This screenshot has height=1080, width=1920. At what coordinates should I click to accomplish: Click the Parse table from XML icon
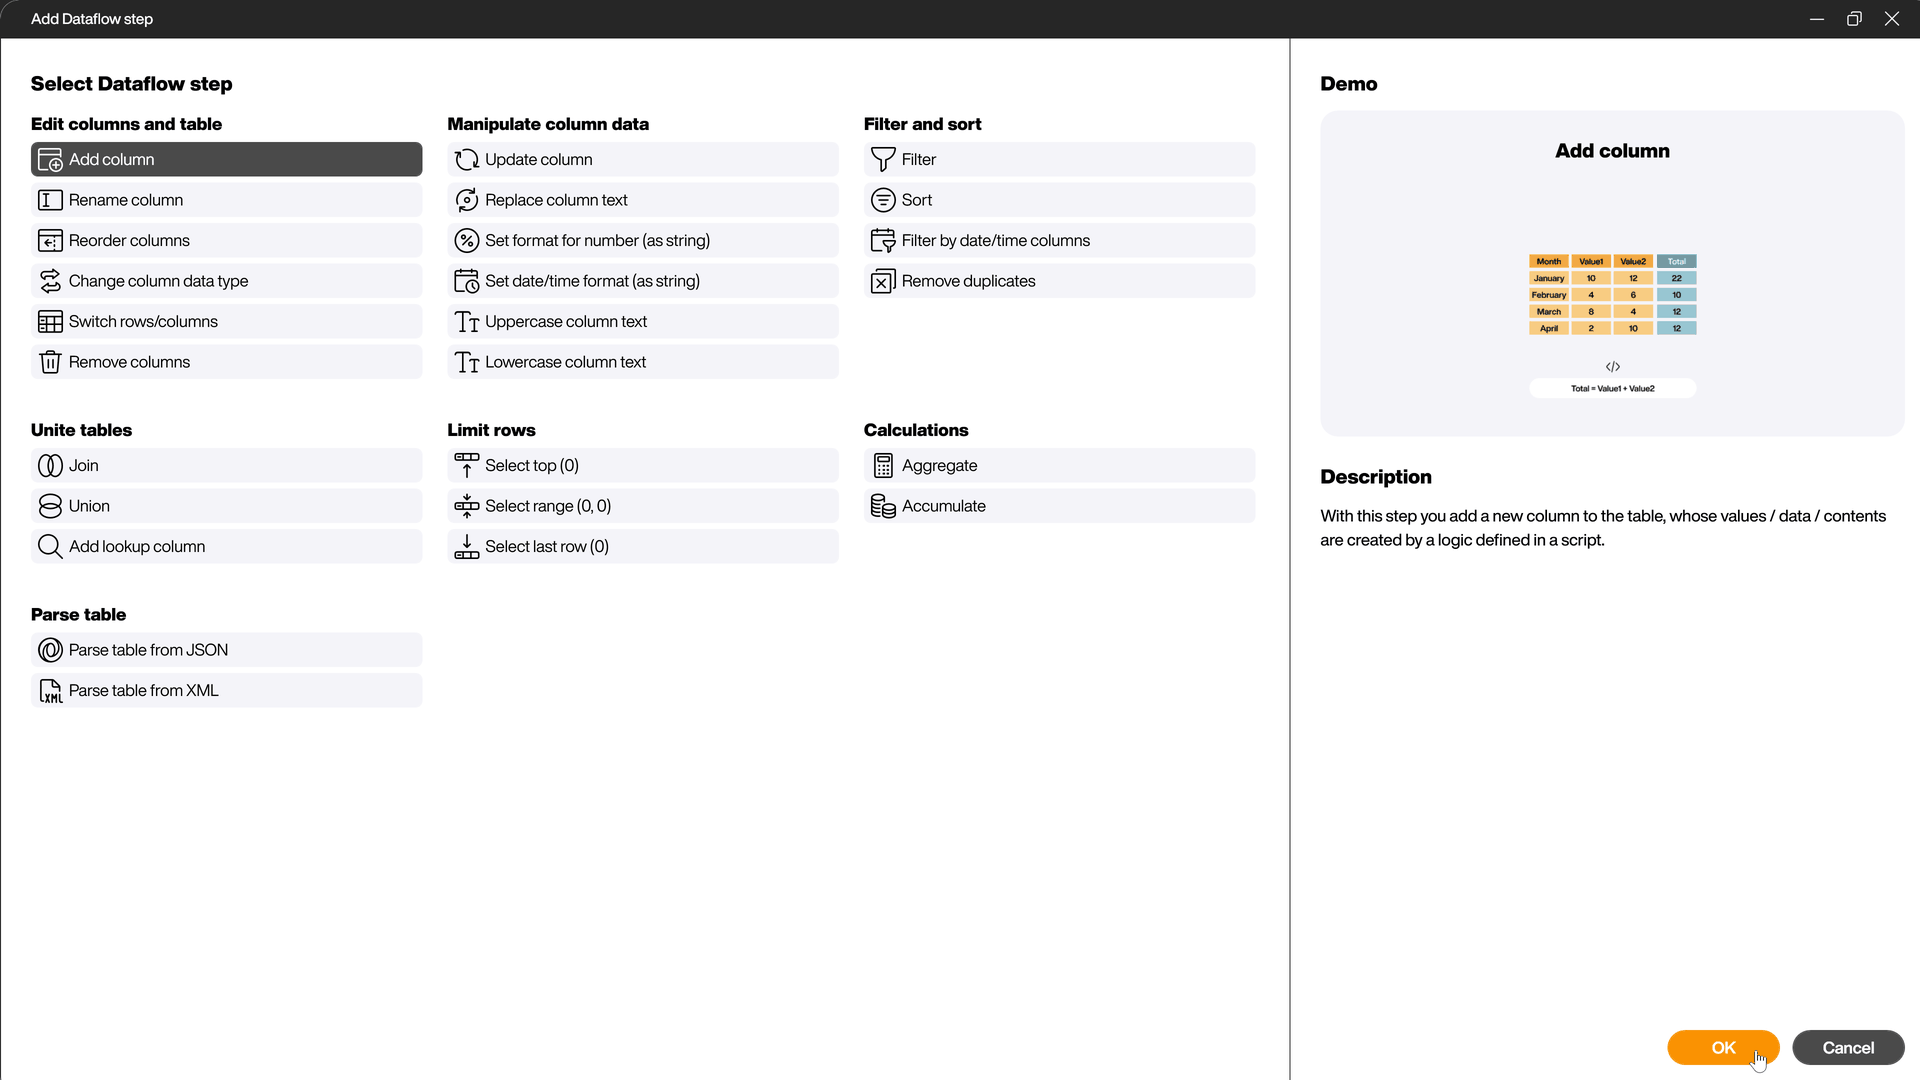(x=50, y=691)
